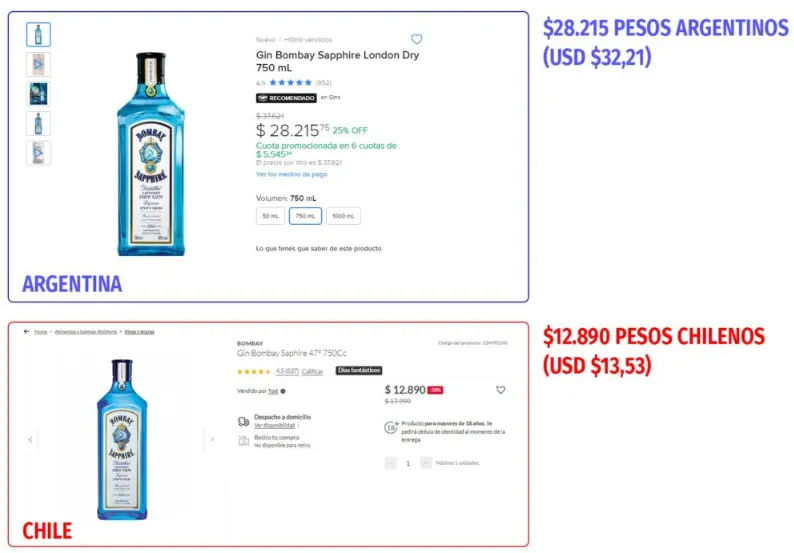Open the first bottle thumbnail in the gallery
This screenshot has width=794, height=553.
[x=38, y=34]
